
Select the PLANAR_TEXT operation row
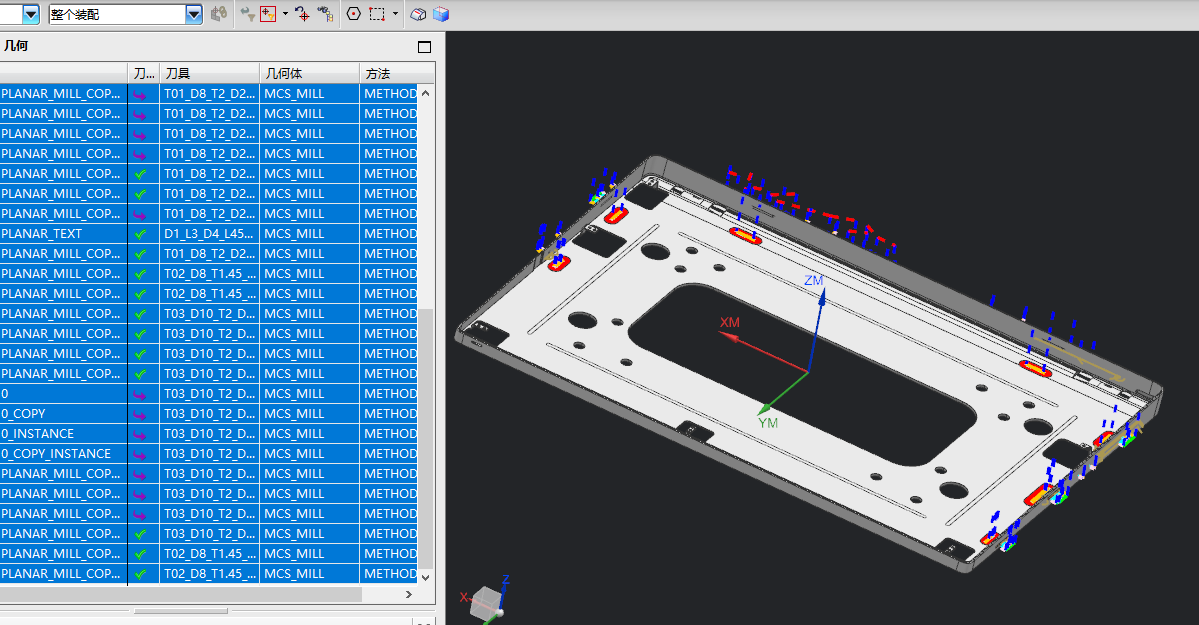coord(209,233)
